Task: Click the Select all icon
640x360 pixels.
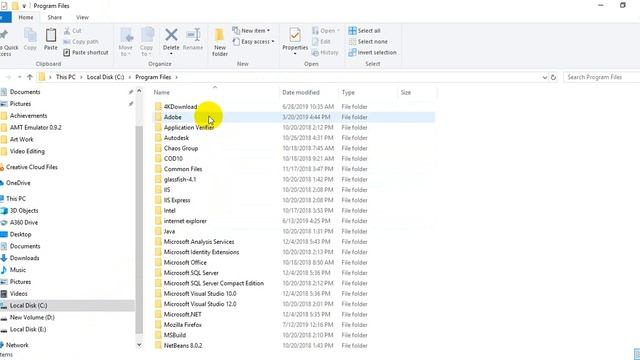Action: point(352,31)
